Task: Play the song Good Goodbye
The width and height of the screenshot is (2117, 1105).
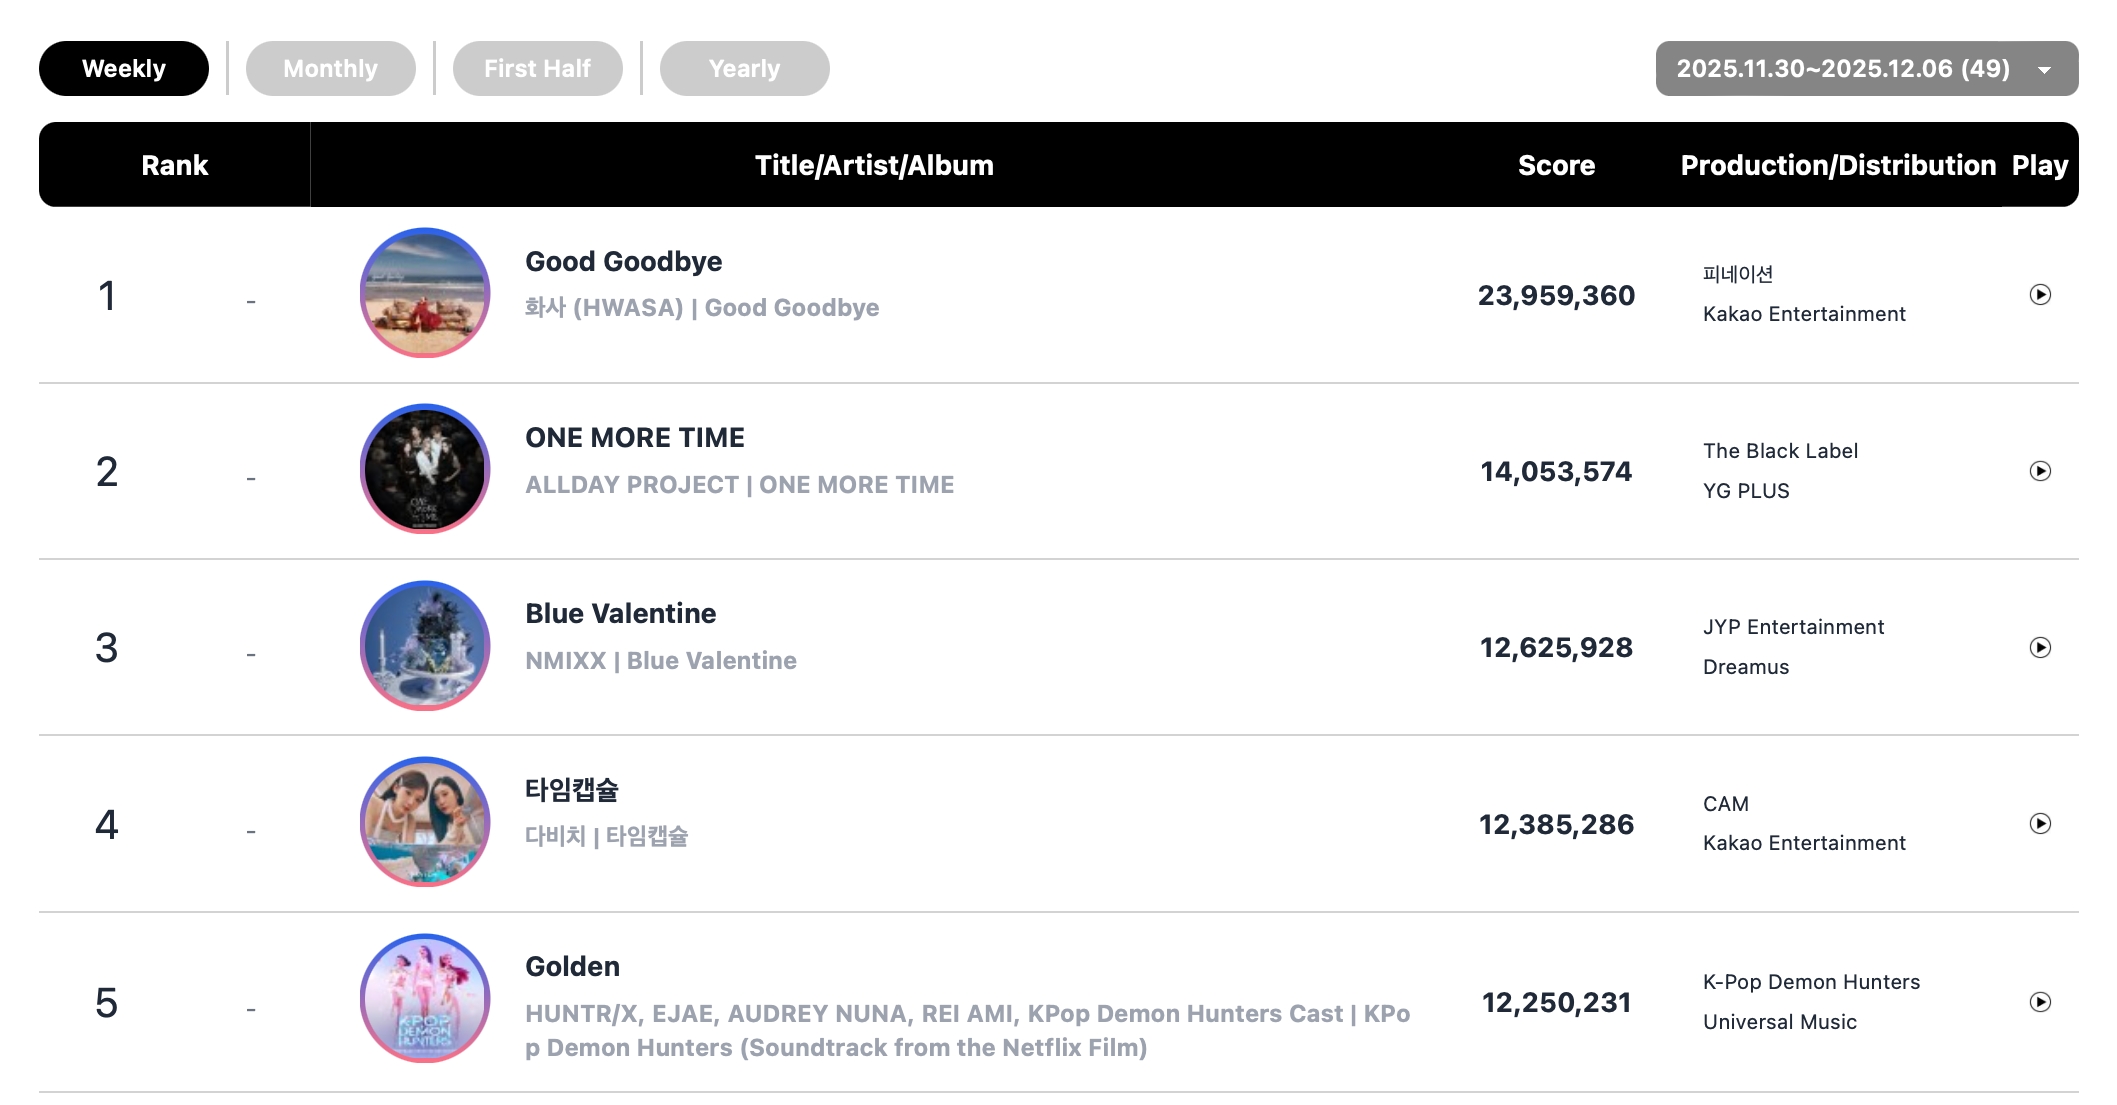Action: [2040, 295]
